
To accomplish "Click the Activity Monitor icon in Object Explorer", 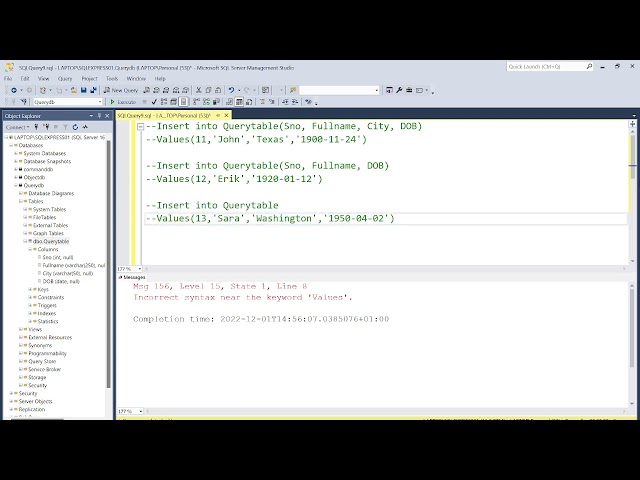I will [85, 127].
